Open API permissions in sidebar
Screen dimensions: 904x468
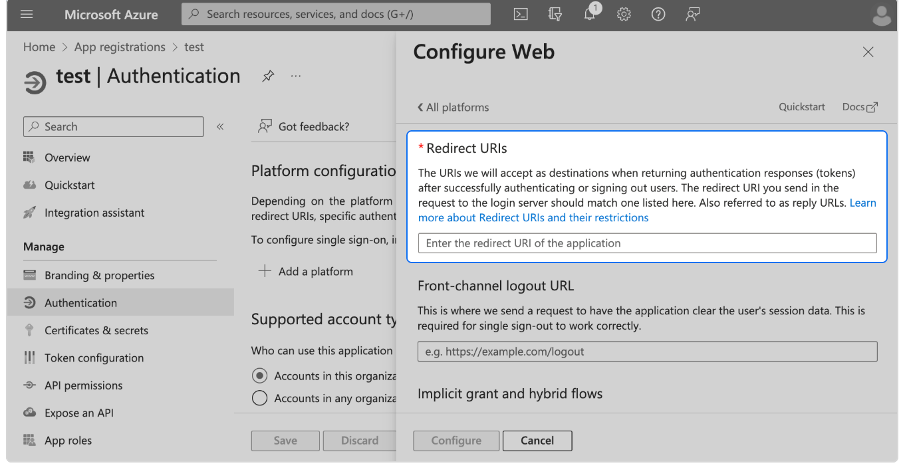click(83, 385)
